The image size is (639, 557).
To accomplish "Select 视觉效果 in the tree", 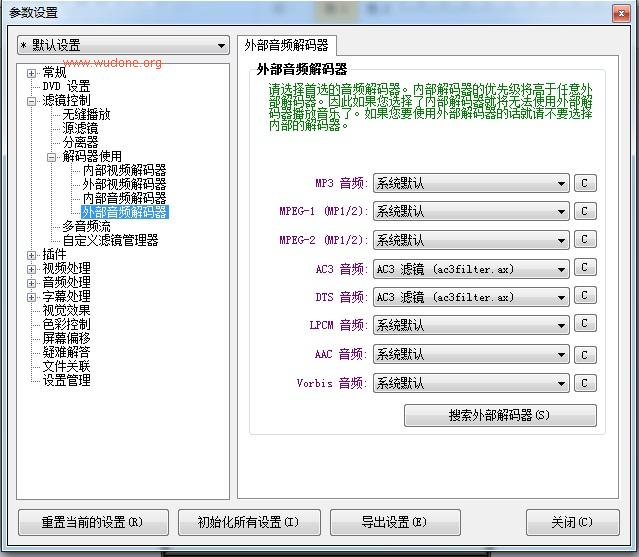I will (66, 310).
